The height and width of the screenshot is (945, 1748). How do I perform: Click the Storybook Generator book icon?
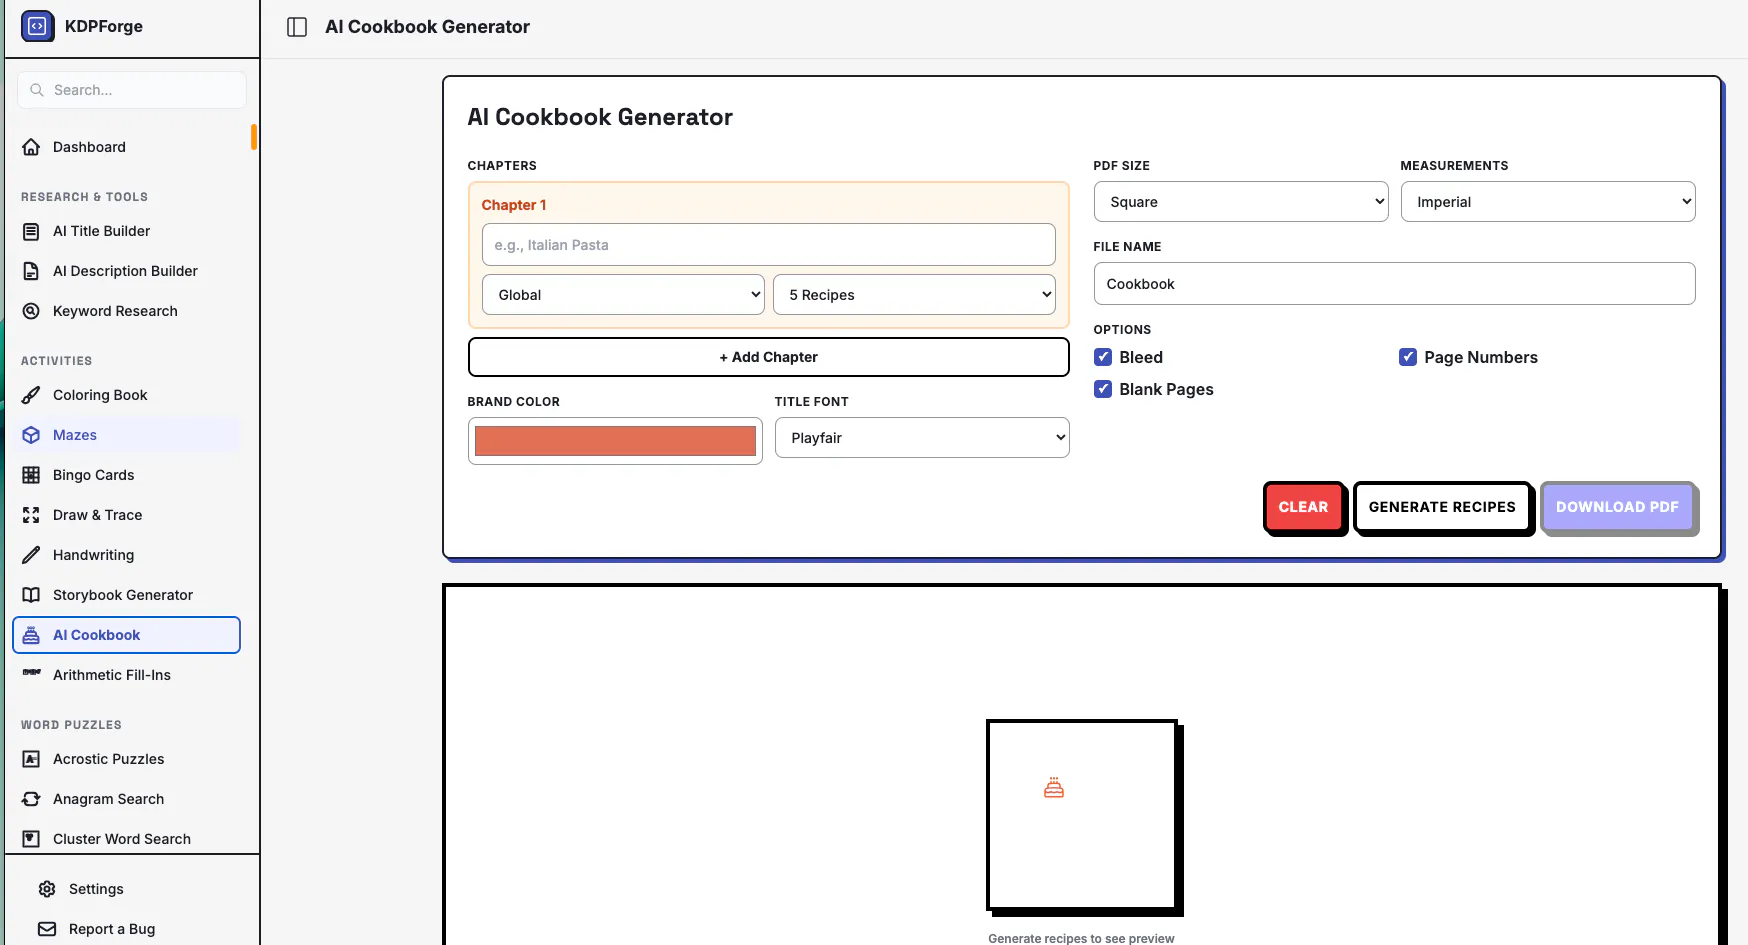31,595
